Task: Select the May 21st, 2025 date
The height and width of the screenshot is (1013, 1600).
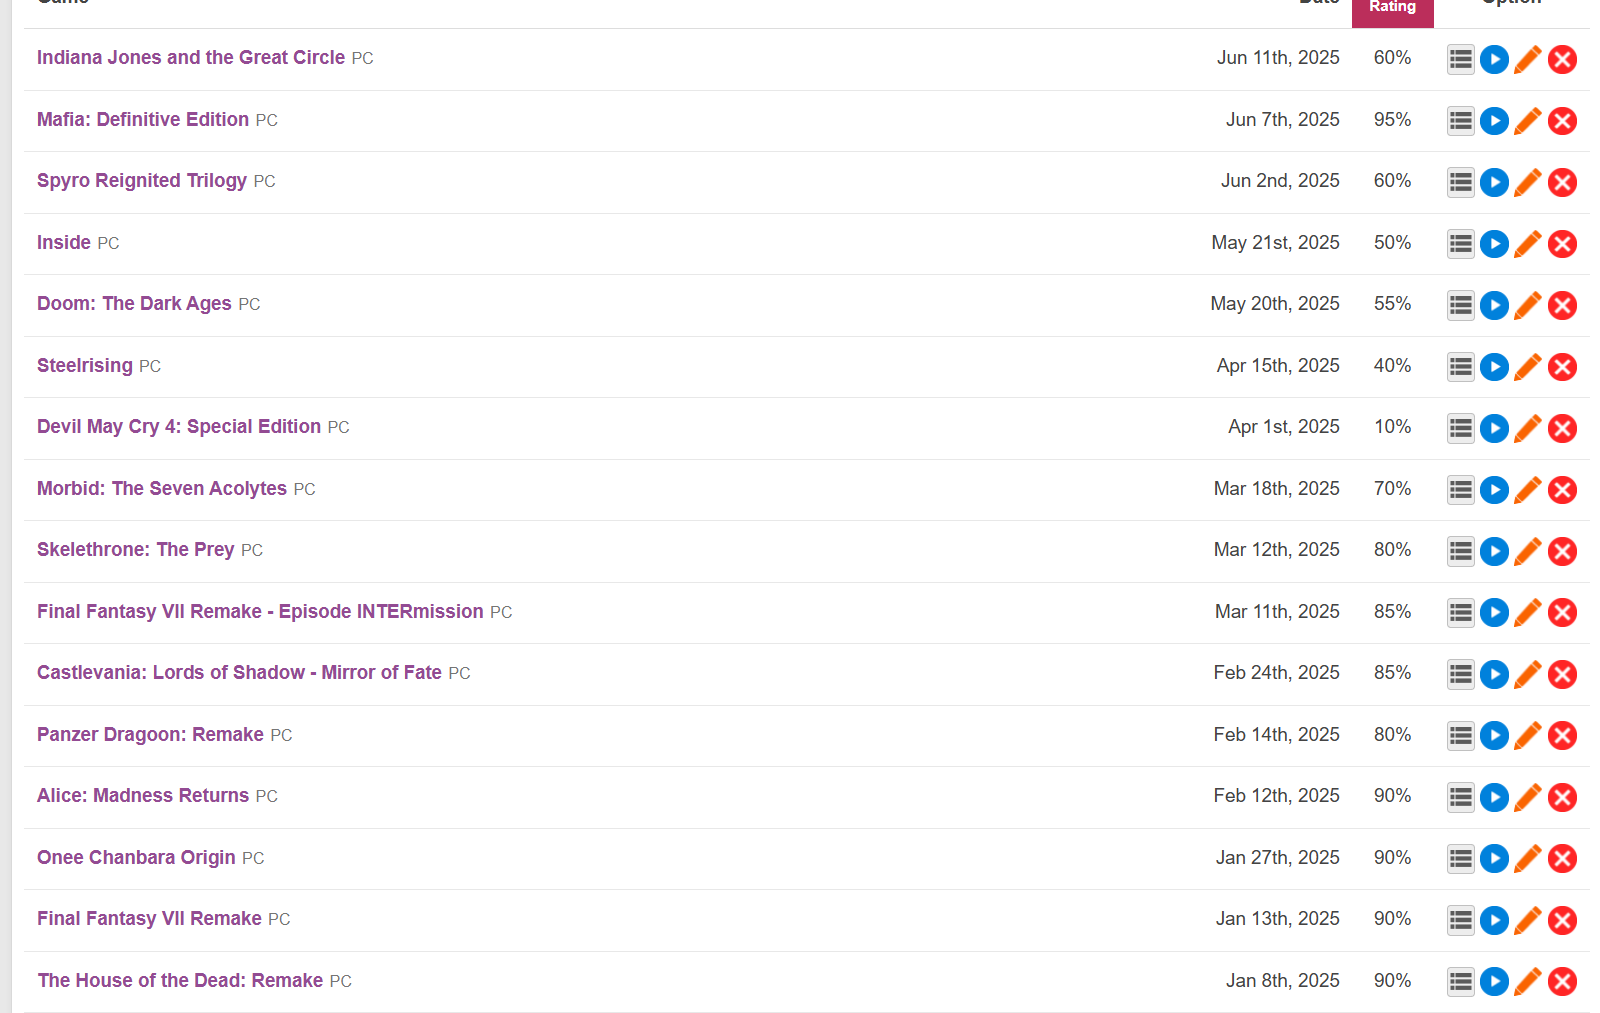Action: point(1276,243)
